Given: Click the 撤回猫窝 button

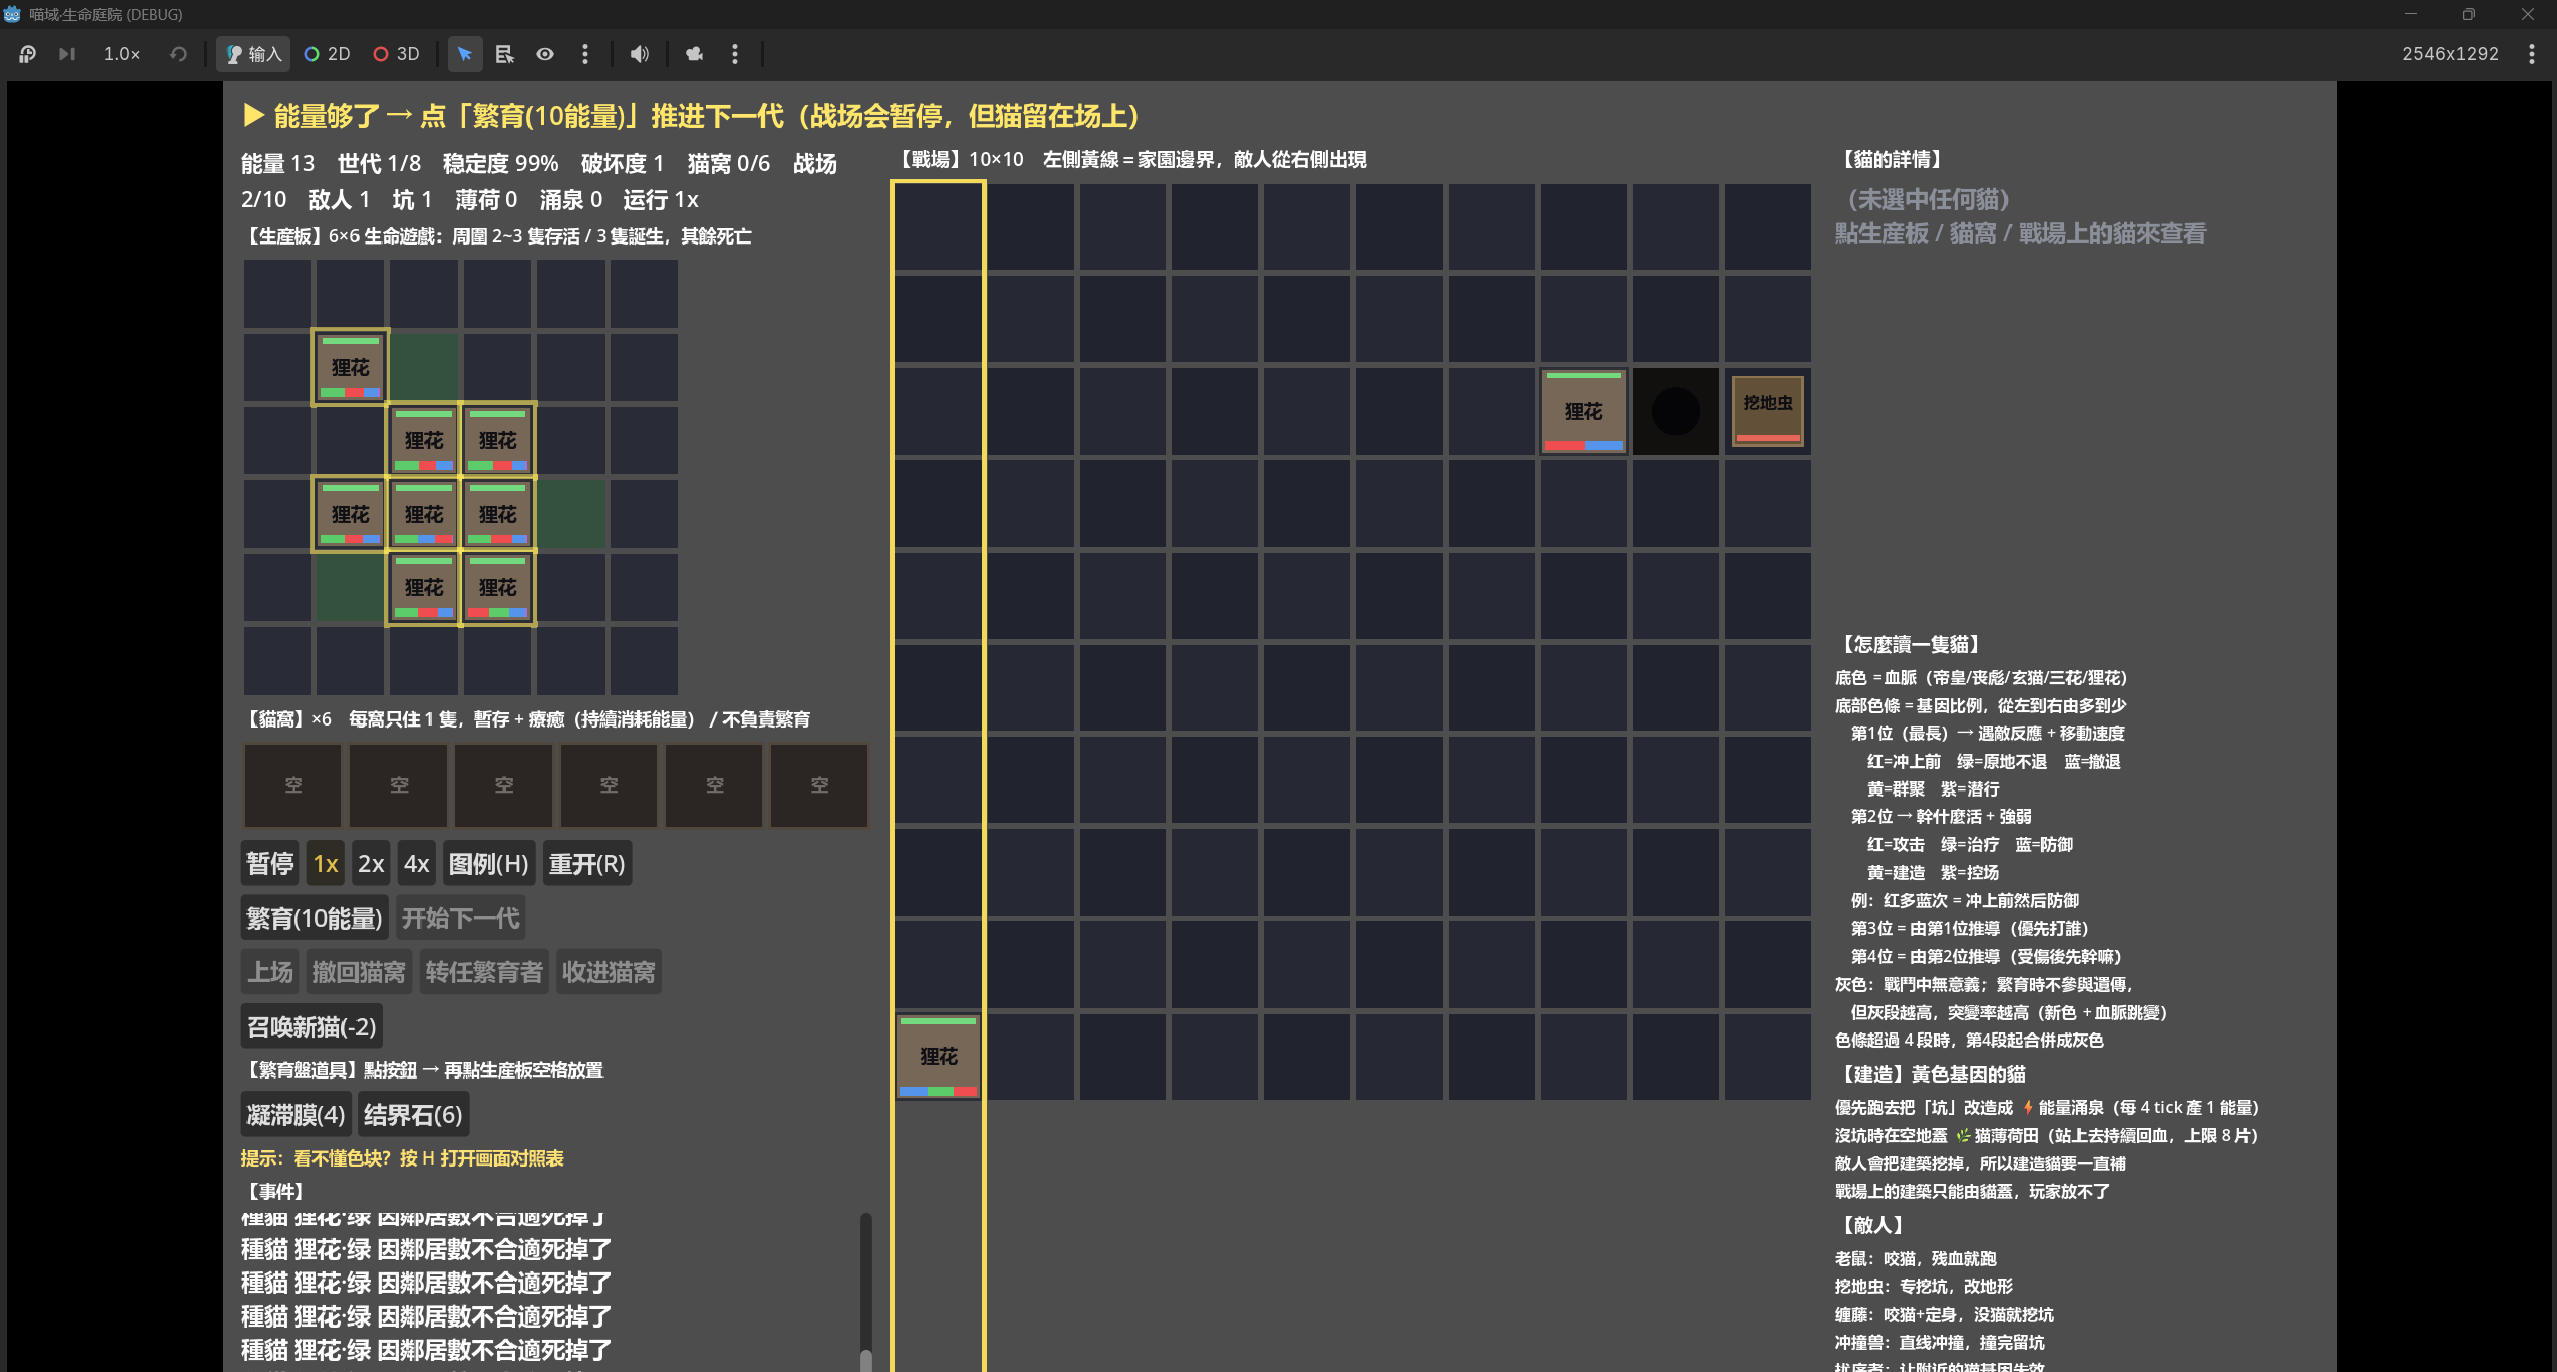Looking at the screenshot, I should click(359, 972).
